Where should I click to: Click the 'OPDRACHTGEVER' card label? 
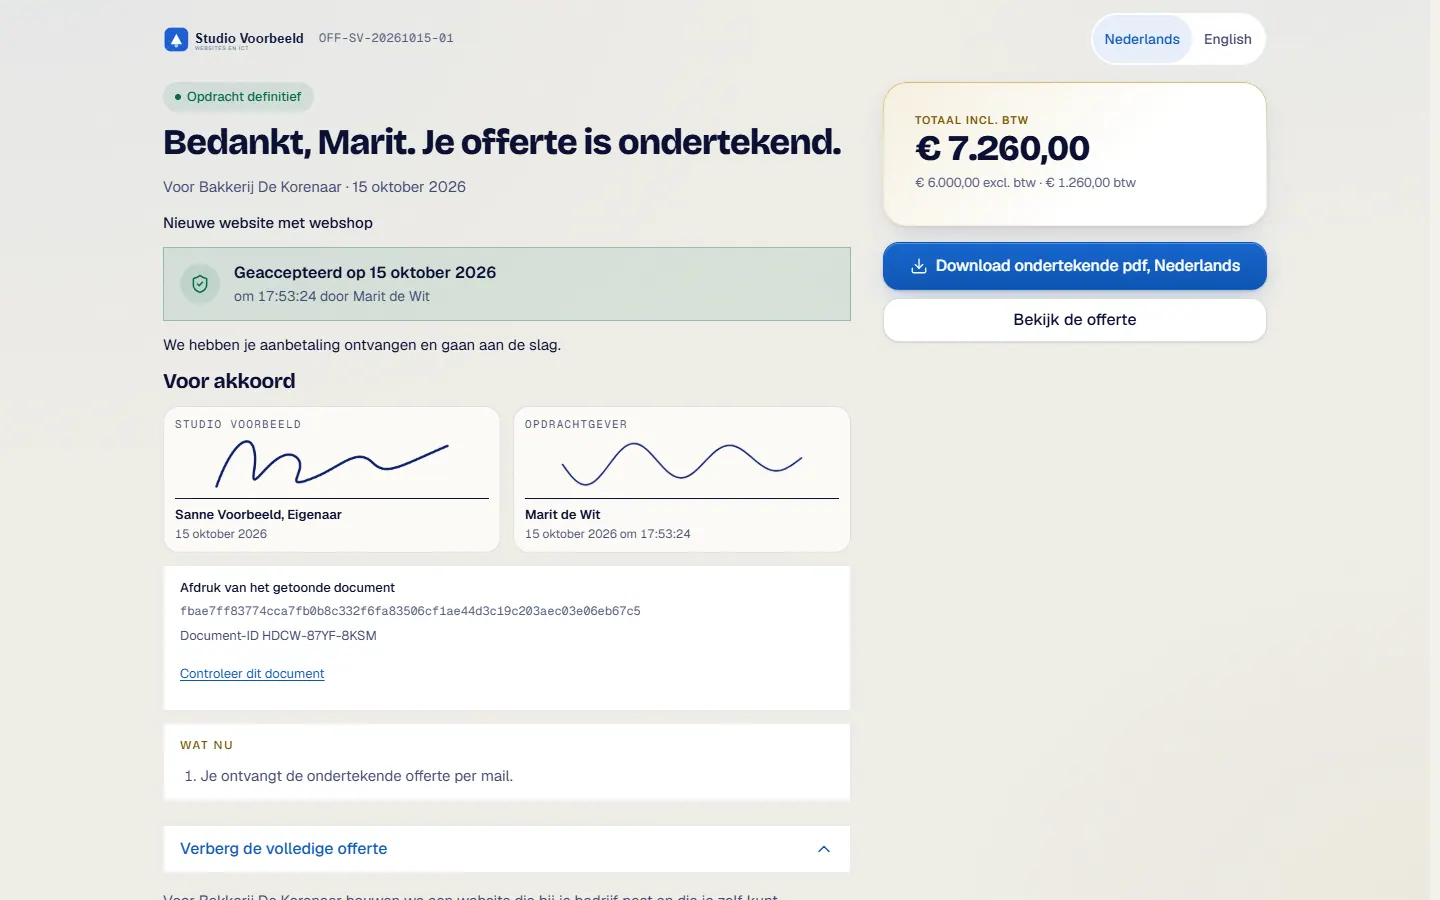[x=576, y=425]
